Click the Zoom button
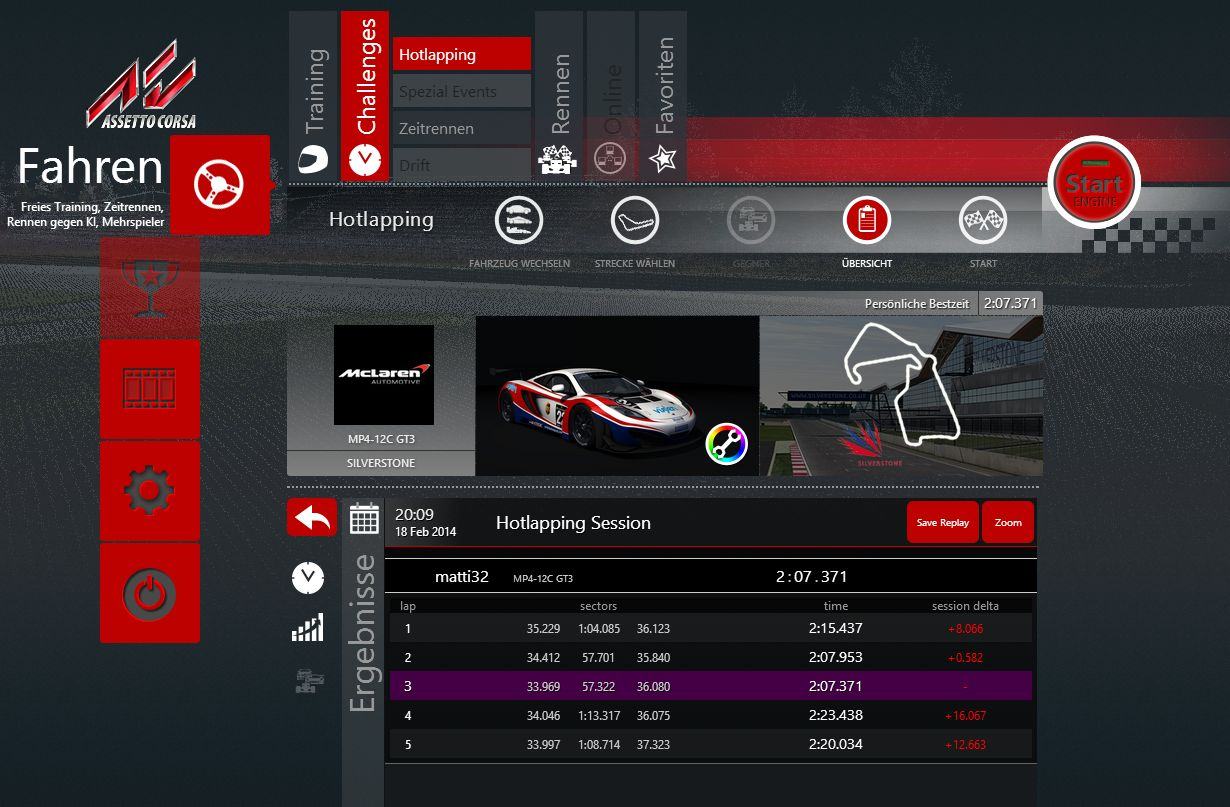1230x807 pixels. 1008,523
